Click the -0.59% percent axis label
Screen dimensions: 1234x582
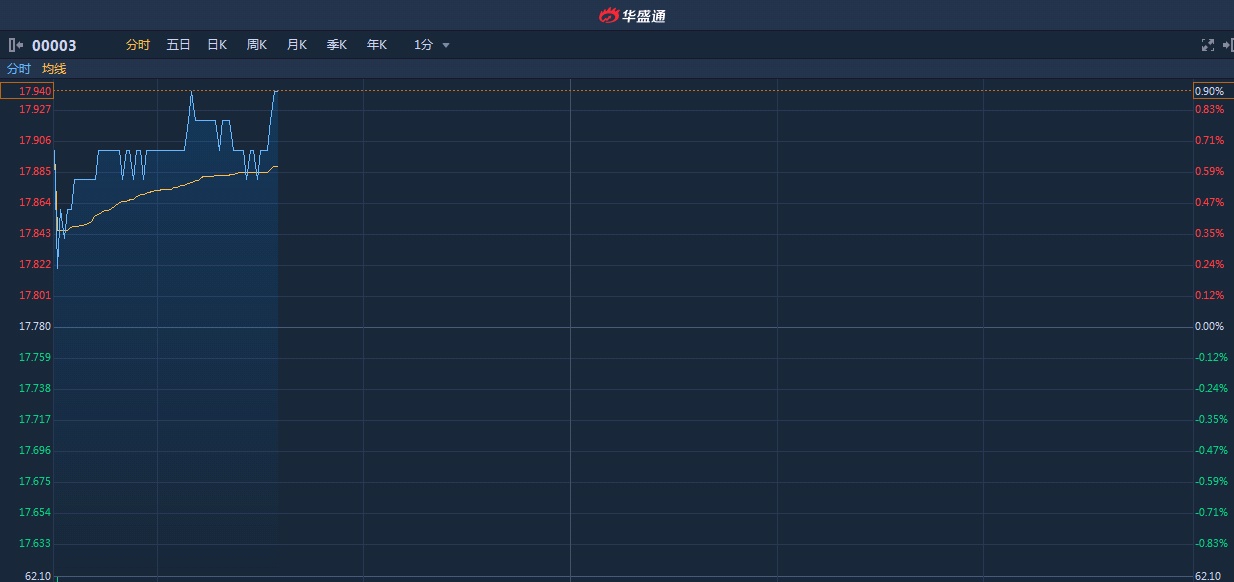point(1212,481)
